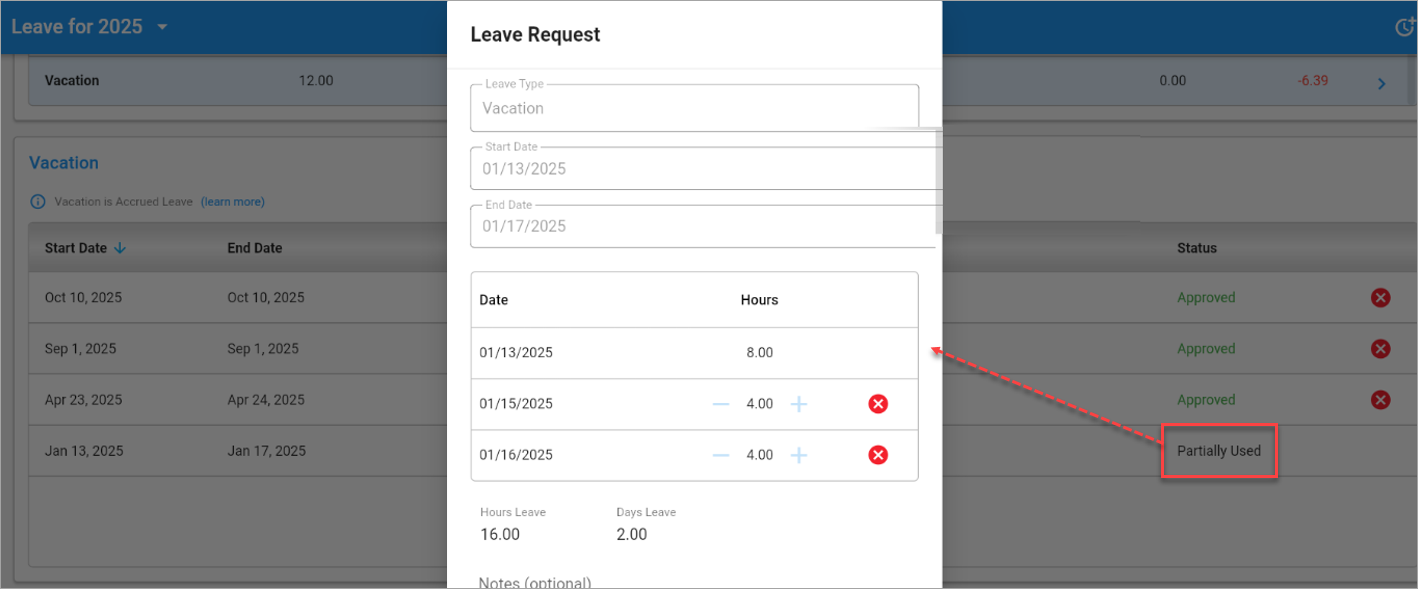
Task: Open the Leave Type Vacation field
Action: click(x=694, y=108)
